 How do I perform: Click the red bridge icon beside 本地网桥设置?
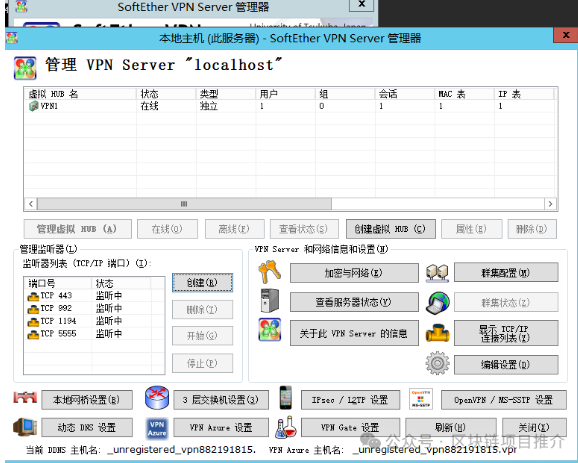pyautogui.click(x=25, y=397)
